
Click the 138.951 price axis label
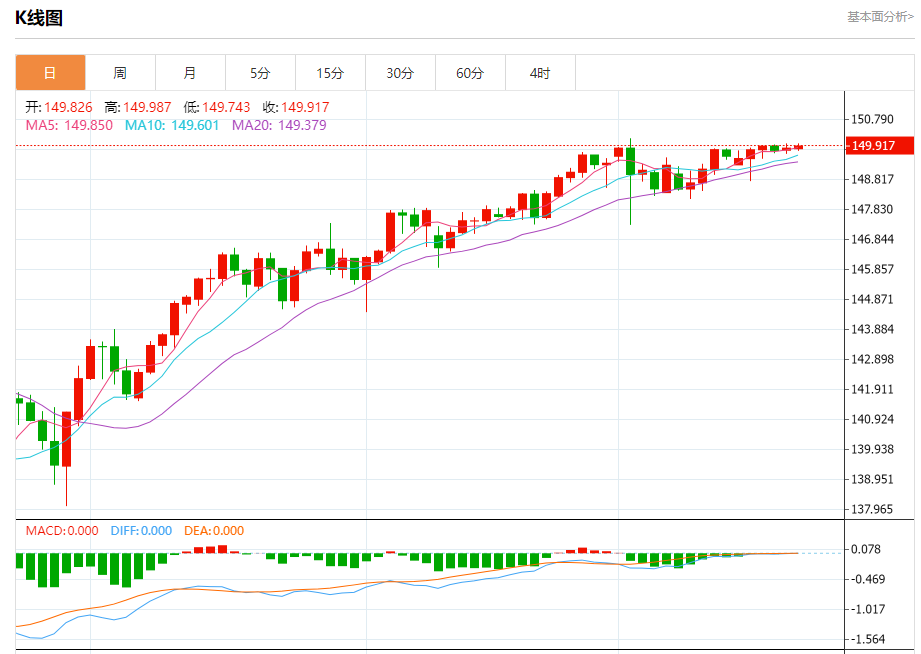pos(872,479)
